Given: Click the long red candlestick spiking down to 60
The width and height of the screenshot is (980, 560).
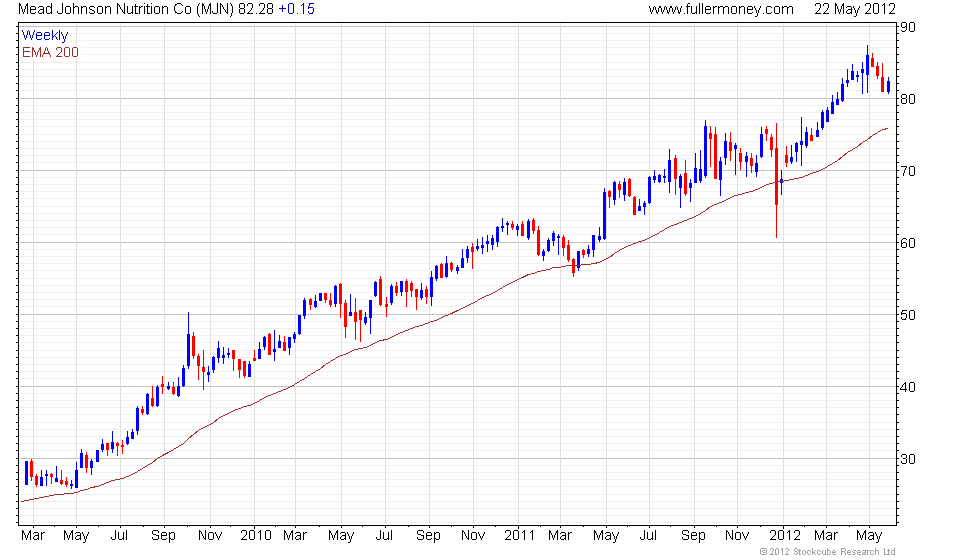Looking at the screenshot, I should point(776,181).
